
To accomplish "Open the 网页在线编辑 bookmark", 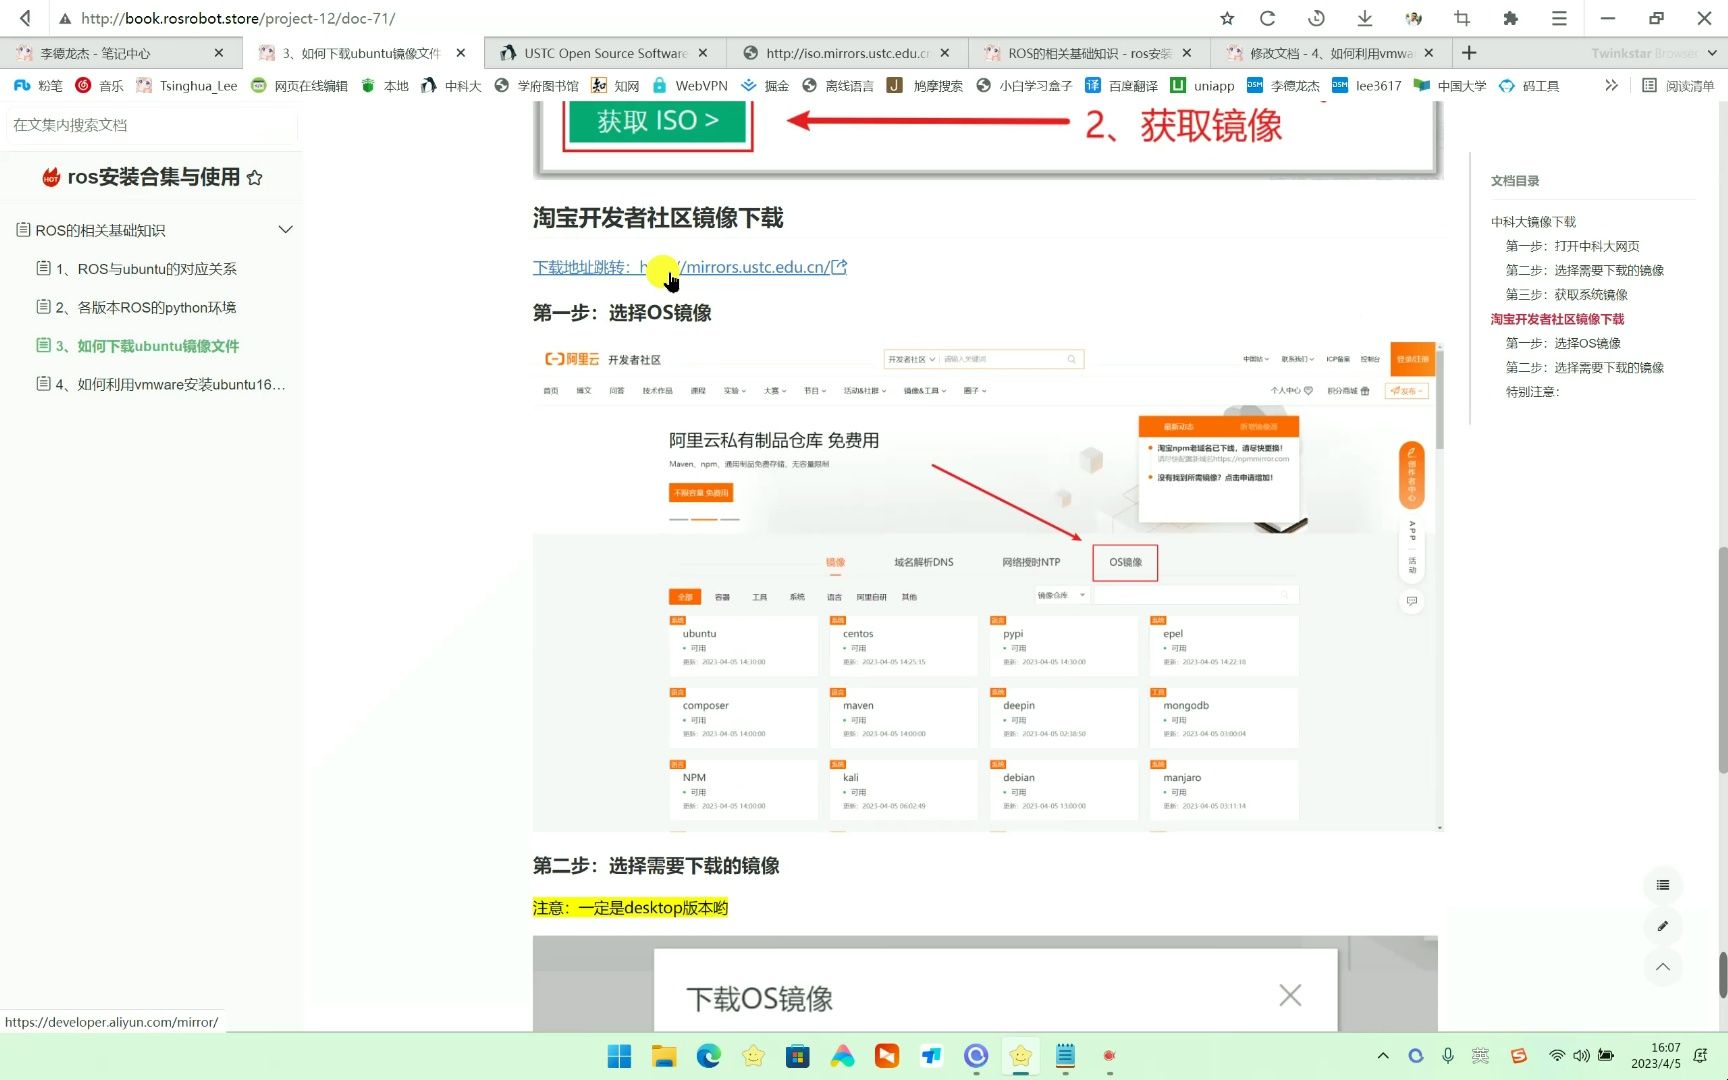I will pos(299,86).
